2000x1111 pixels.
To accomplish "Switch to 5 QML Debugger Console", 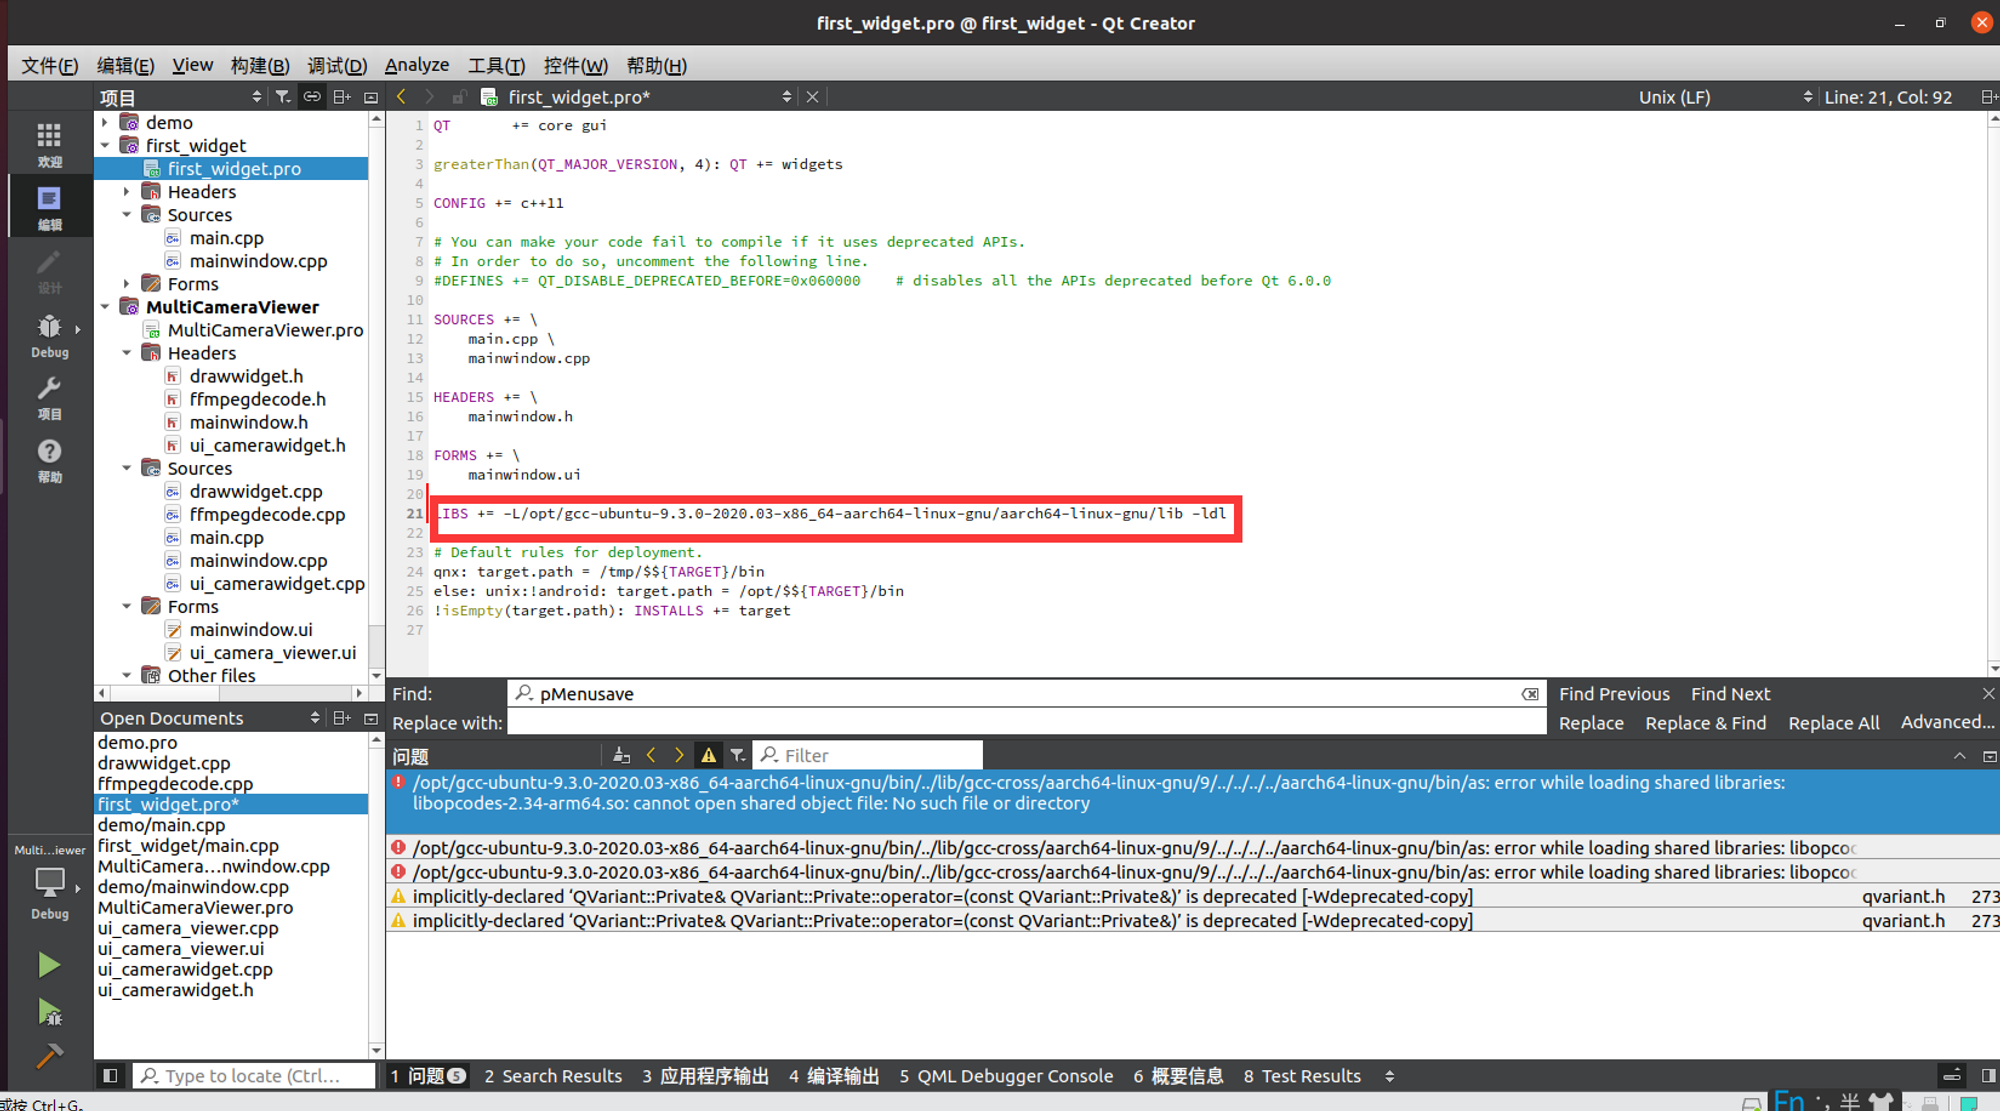I will 1006,1076.
